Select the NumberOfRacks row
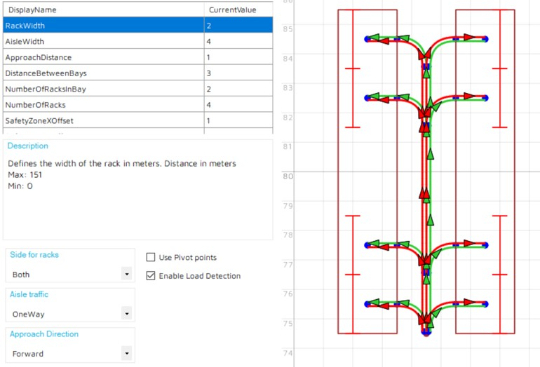Image resolution: width=540 pixels, height=367 pixels. click(x=138, y=105)
